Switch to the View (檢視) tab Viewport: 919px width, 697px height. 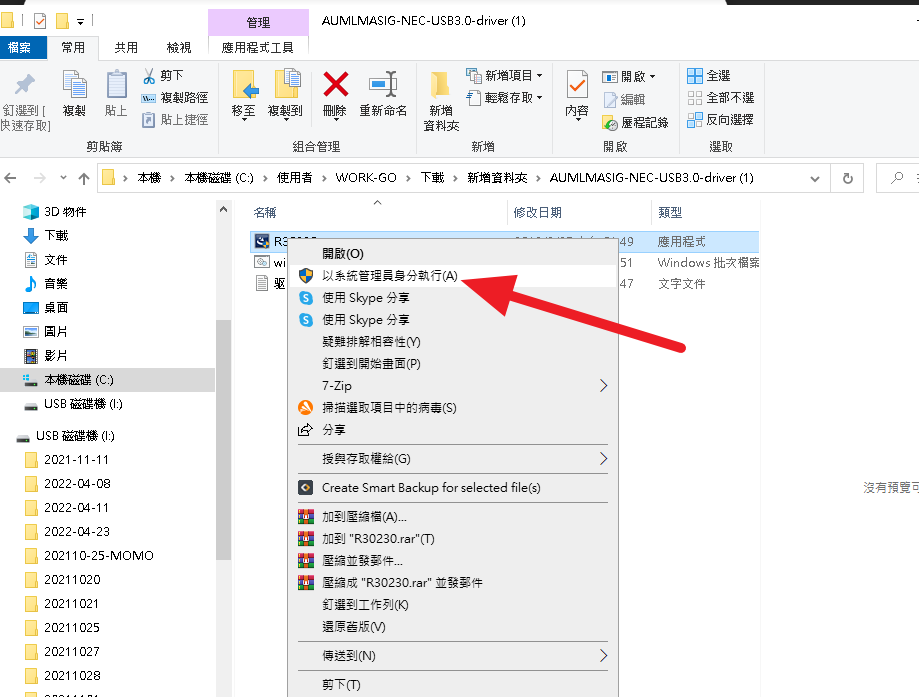click(179, 47)
